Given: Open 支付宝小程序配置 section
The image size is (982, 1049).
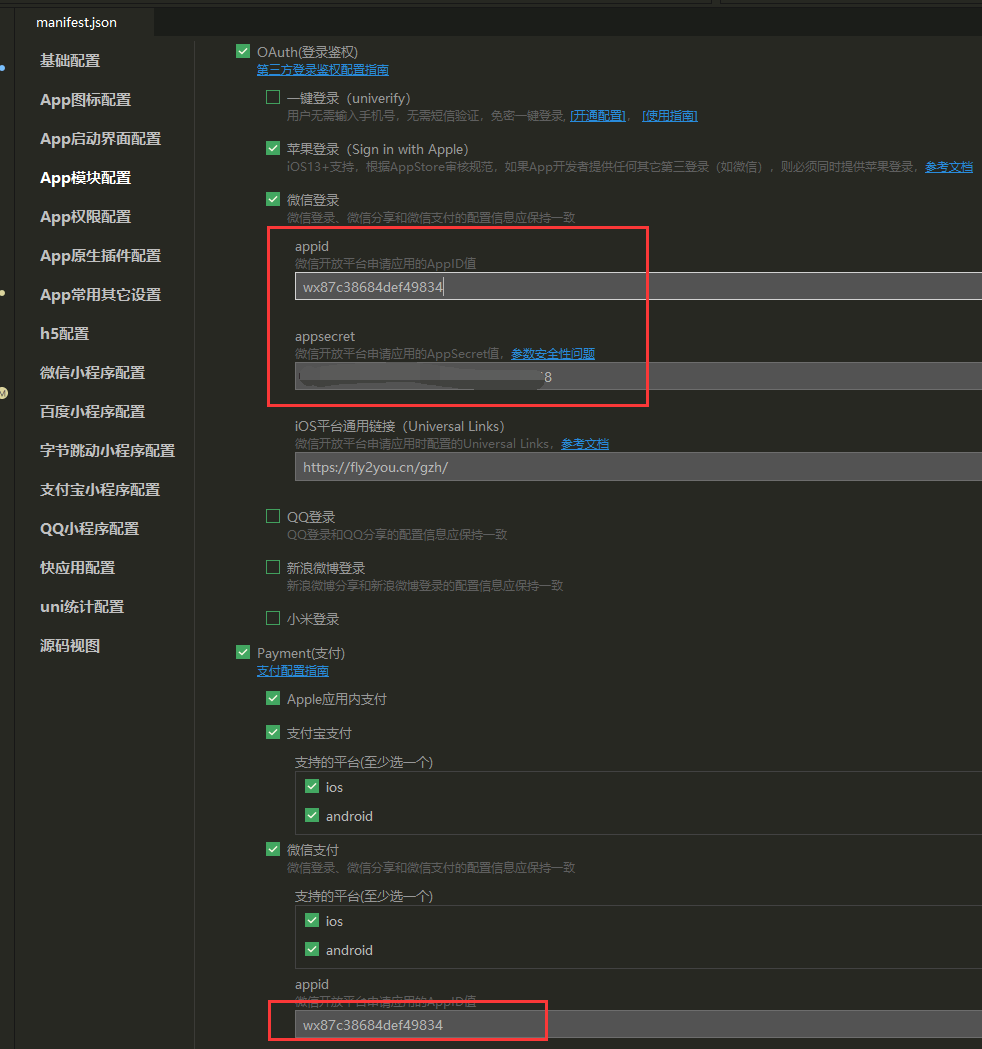Looking at the screenshot, I should tap(100, 490).
